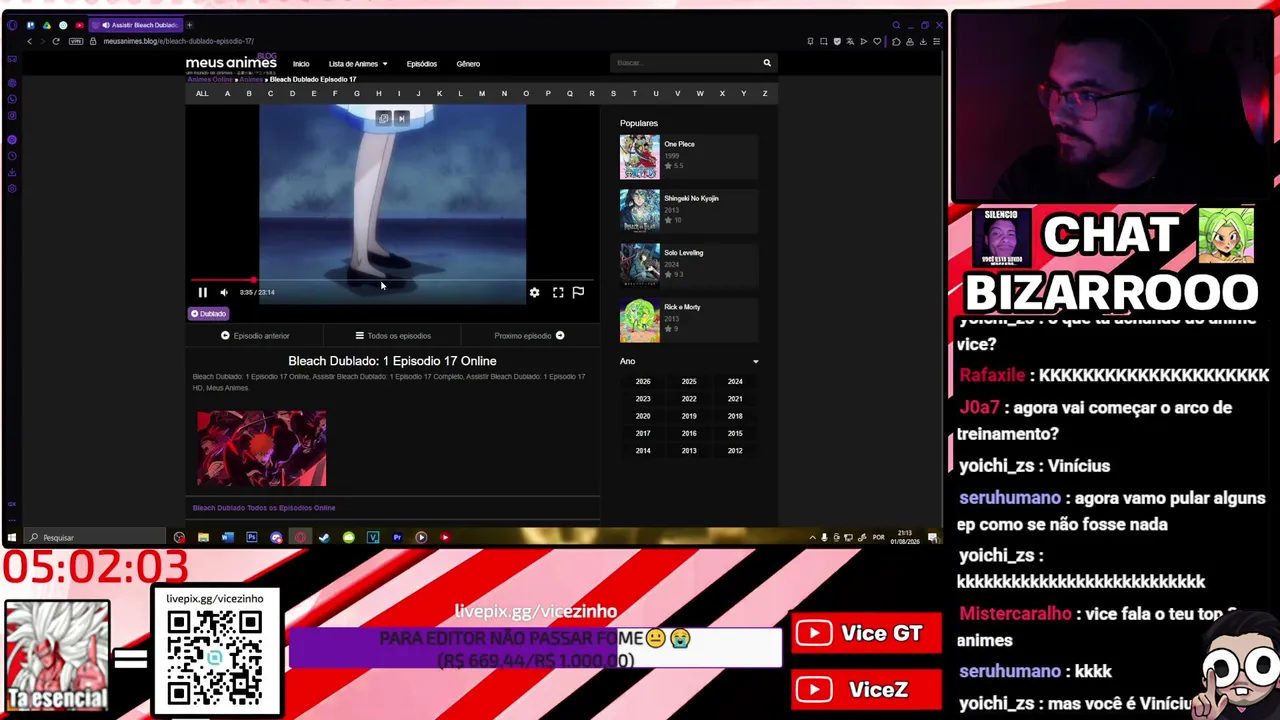Click the browser address bar URL
This screenshot has width=1280, height=720.
179,41
